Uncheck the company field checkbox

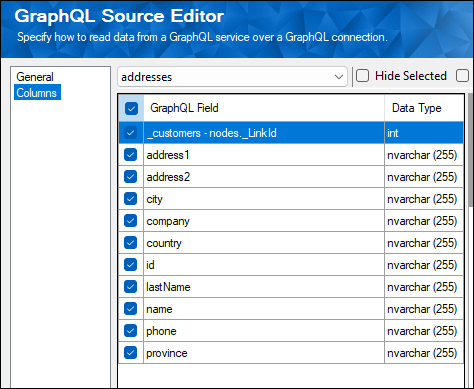point(130,221)
